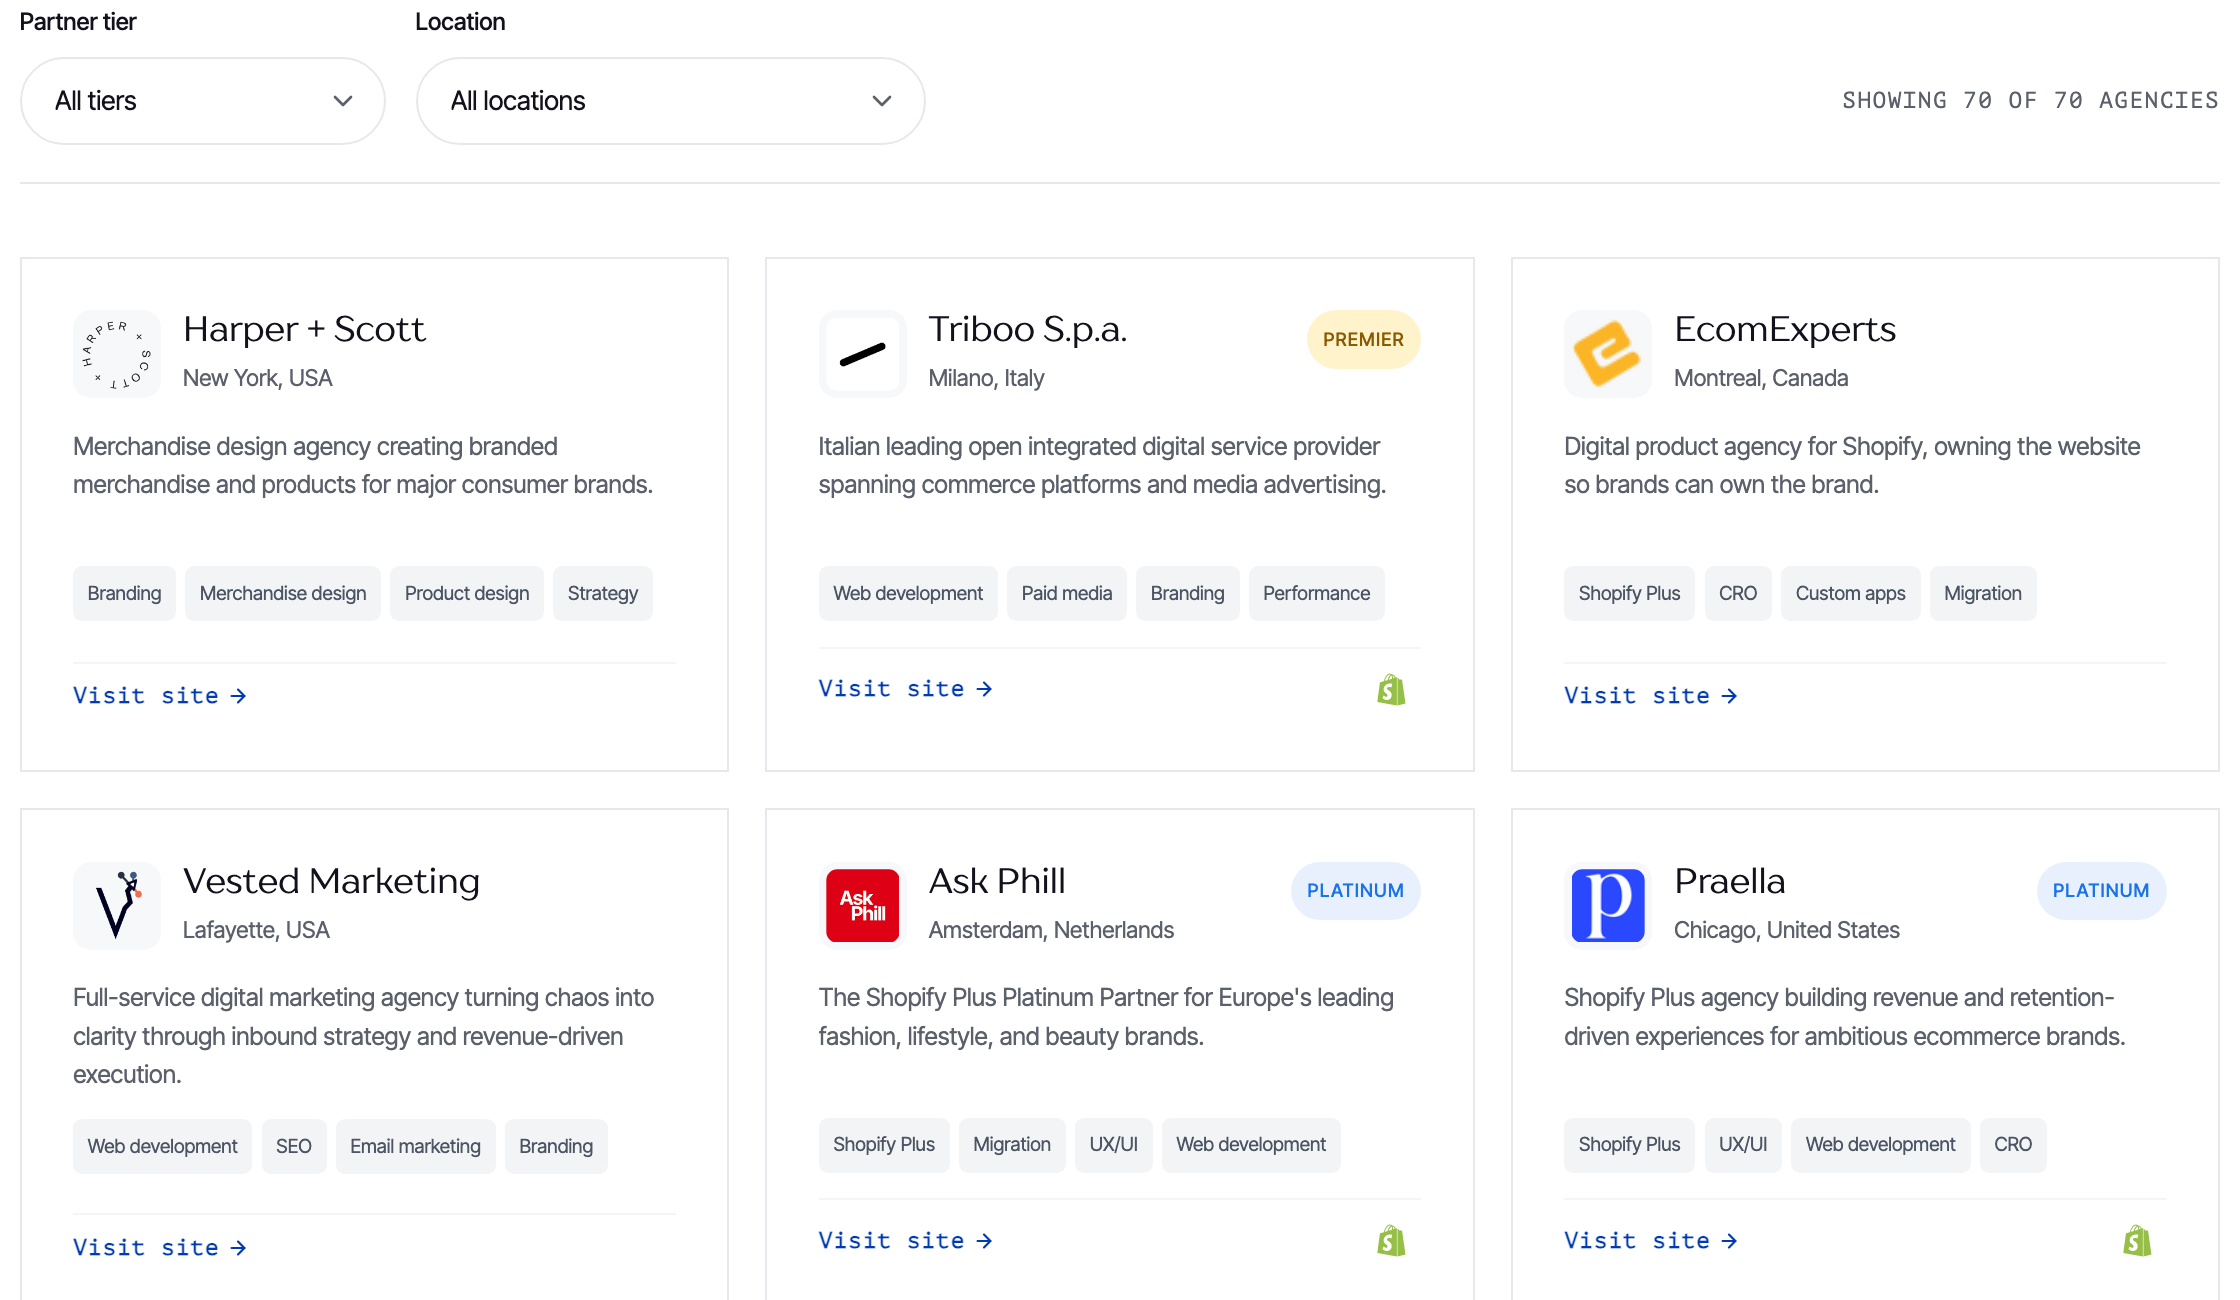Click the Amsterdam, Netherlands location text
The height and width of the screenshot is (1300, 2240).
1051,931
